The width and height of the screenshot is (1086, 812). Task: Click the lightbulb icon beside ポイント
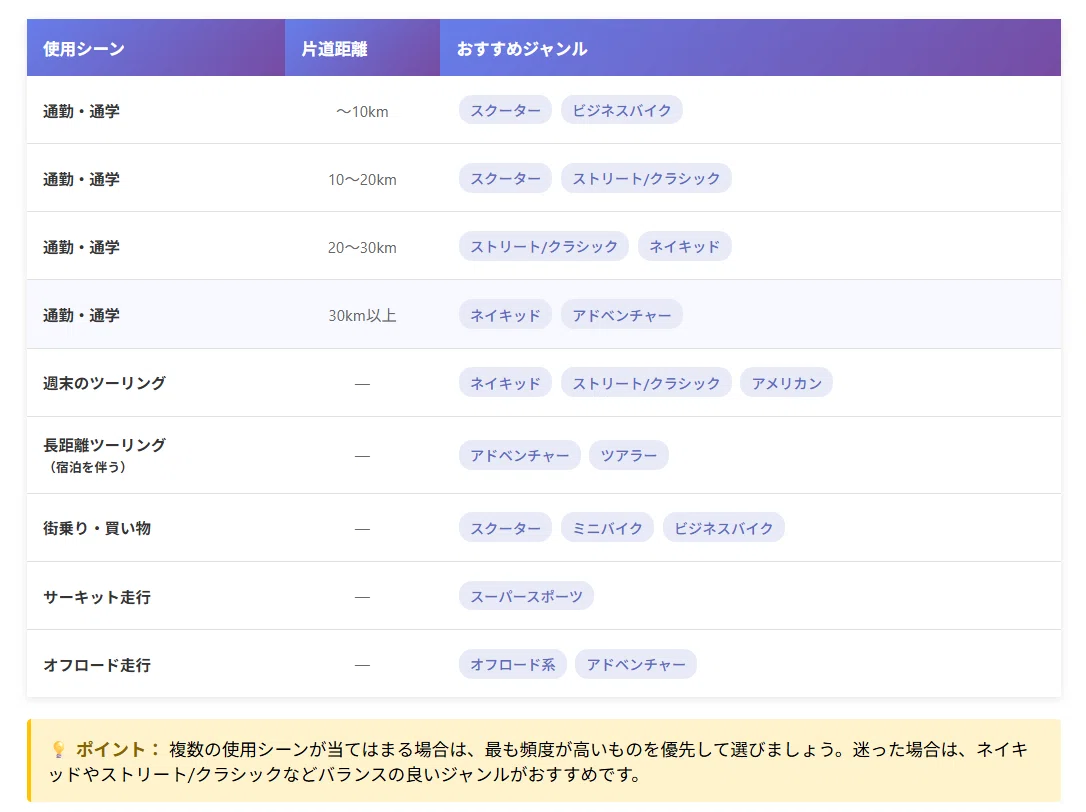[59, 749]
